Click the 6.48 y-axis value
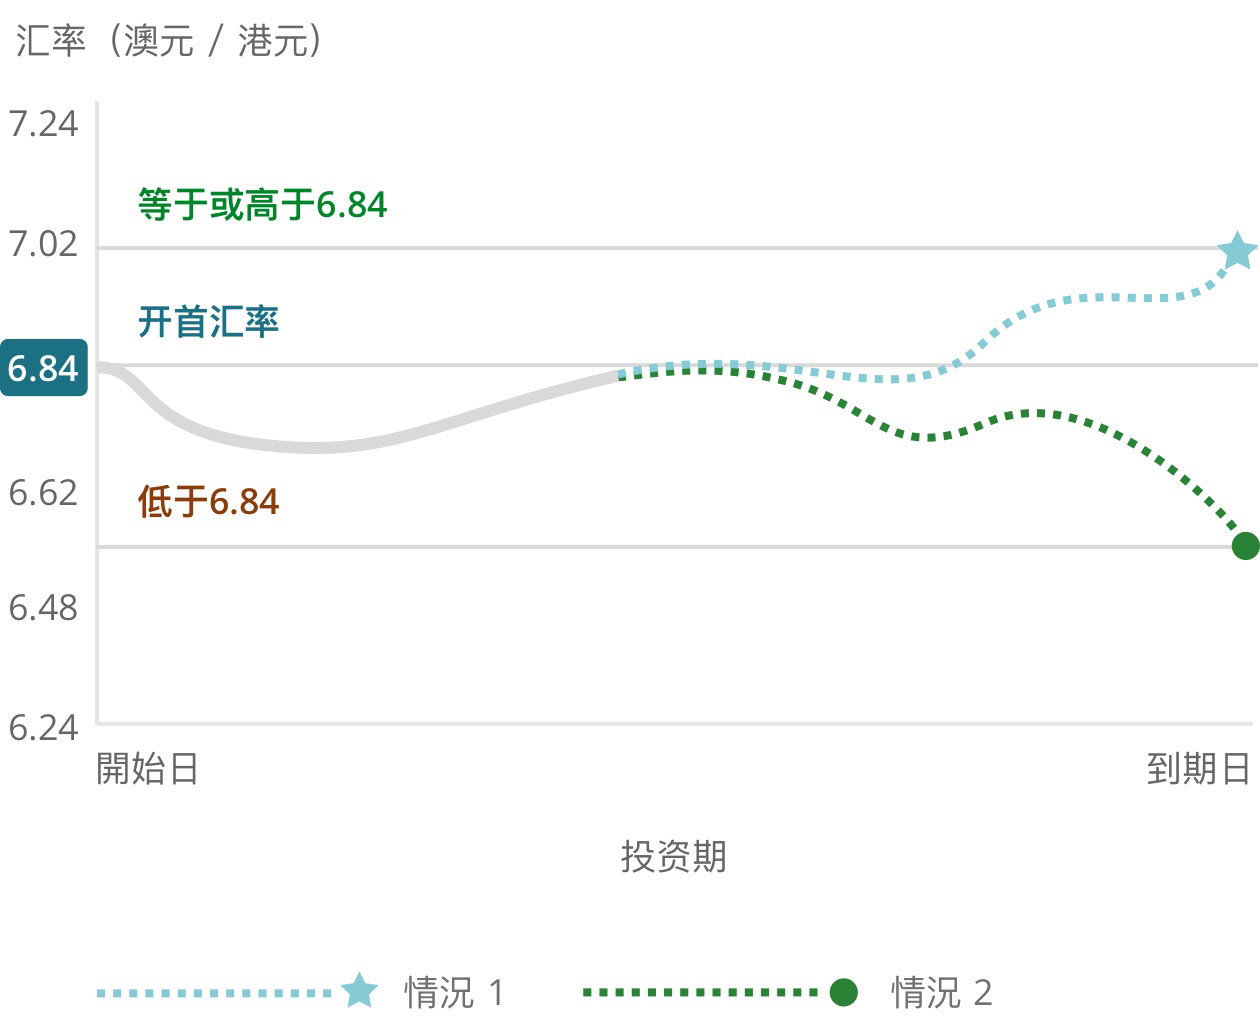Screen dimensions: 1260x1033 click(43, 607)
